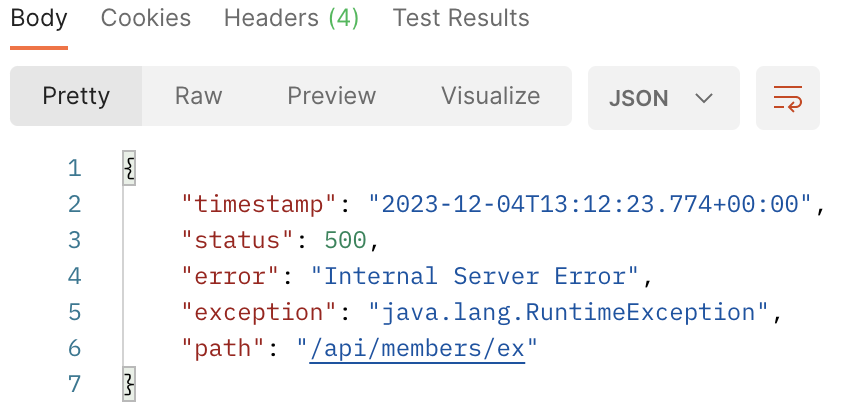Click line number 7 in gutter
The width and height of the screenshot is (856, 410).
point(75,384)
